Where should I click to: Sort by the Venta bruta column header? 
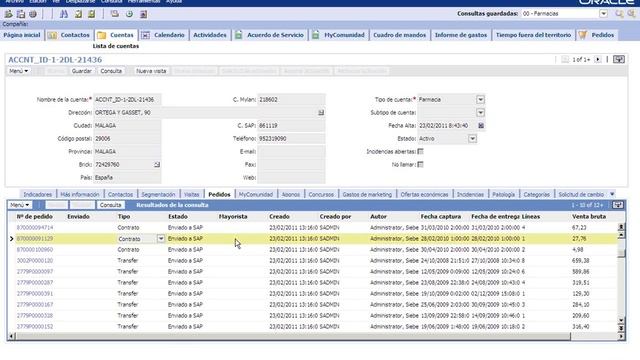[x=589, y=217]
